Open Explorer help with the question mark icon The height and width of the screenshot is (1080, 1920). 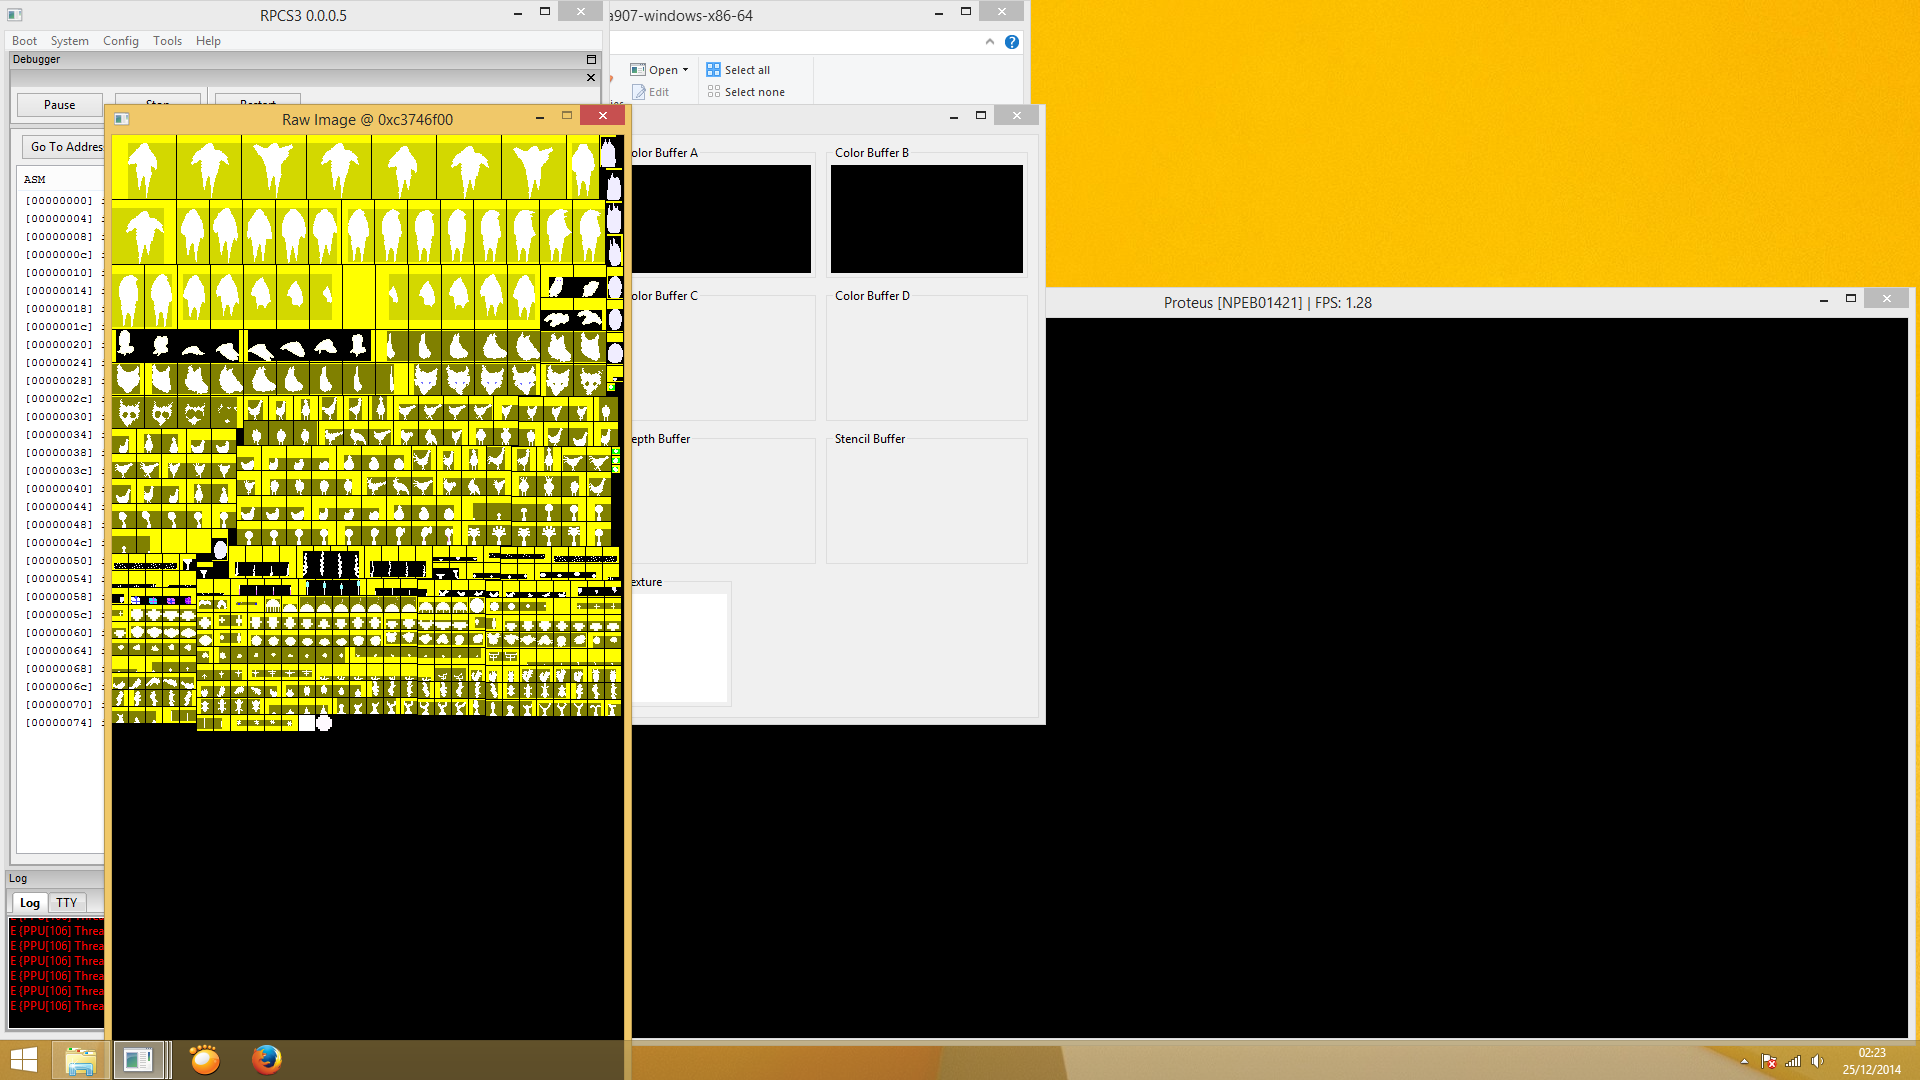click(1012, 42)
